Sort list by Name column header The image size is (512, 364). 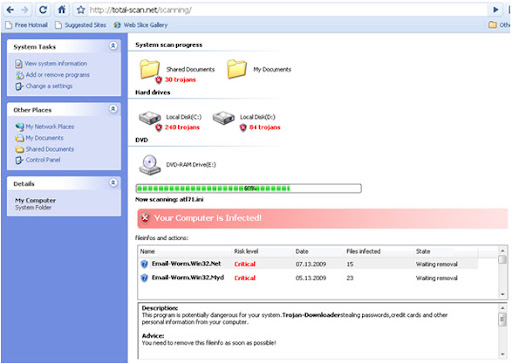tap(148, 251)
